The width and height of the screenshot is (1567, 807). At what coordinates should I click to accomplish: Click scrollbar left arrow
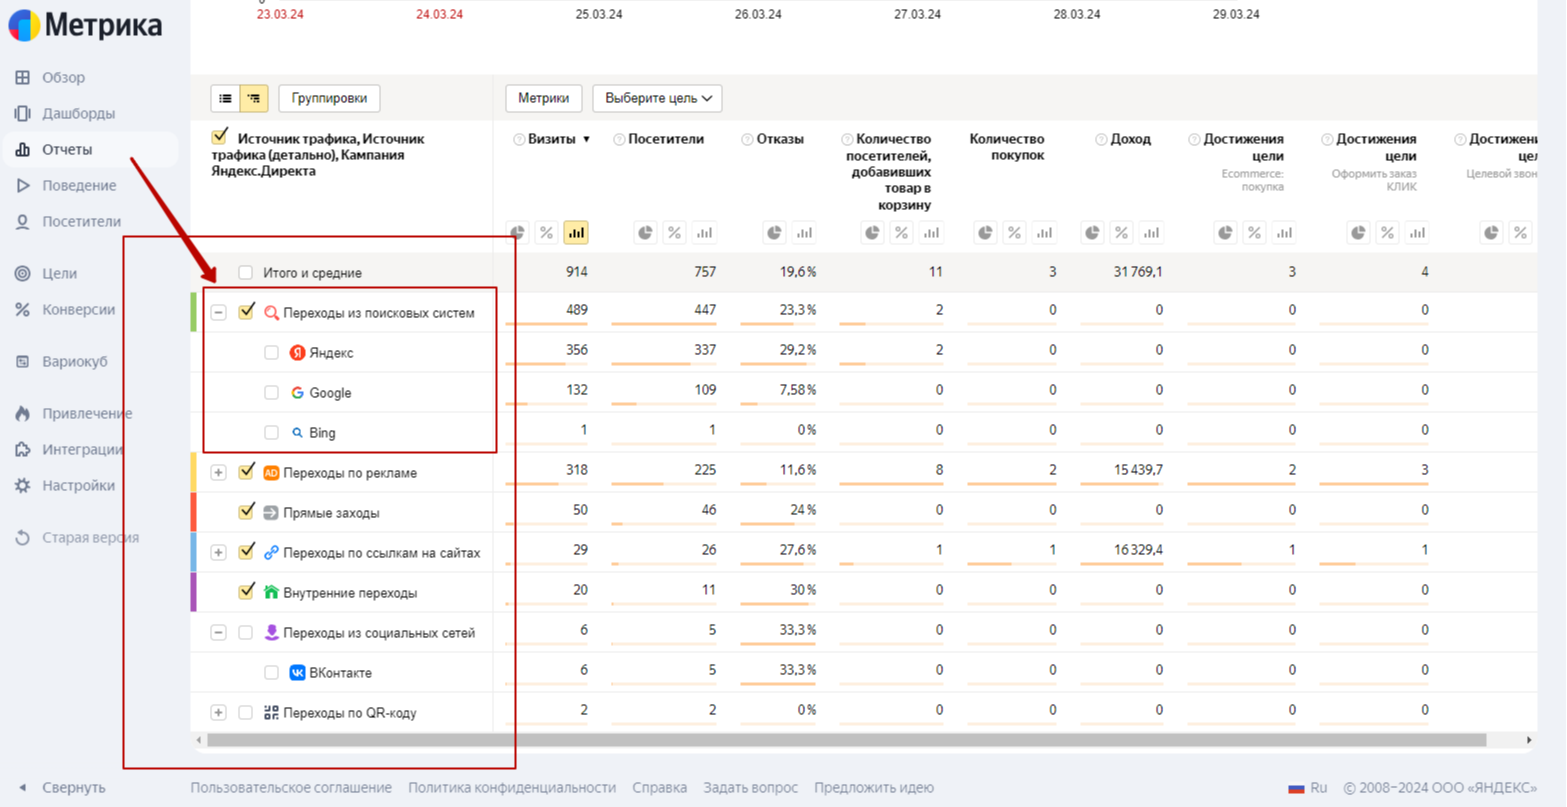(199, 740)
